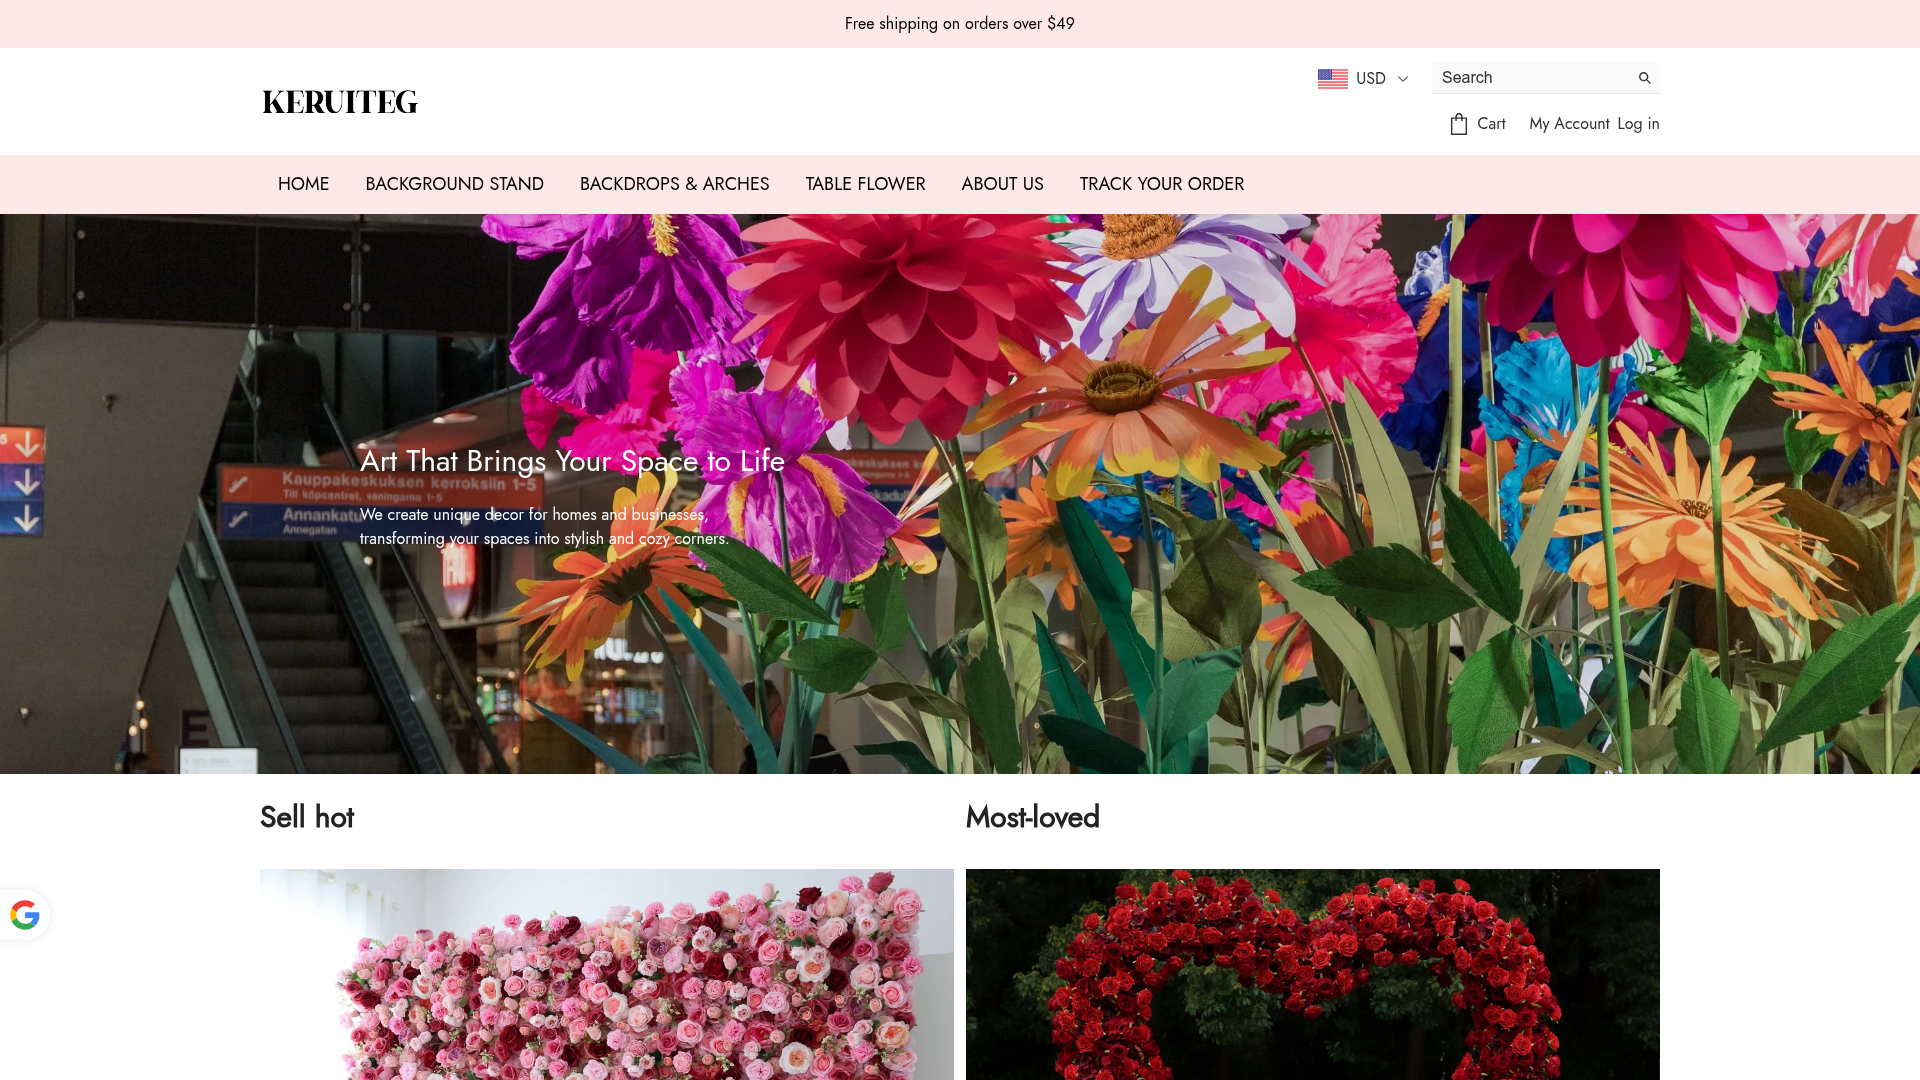
Task: Open TRACK YOUR ORDER page
Action: click(1162, 184)
